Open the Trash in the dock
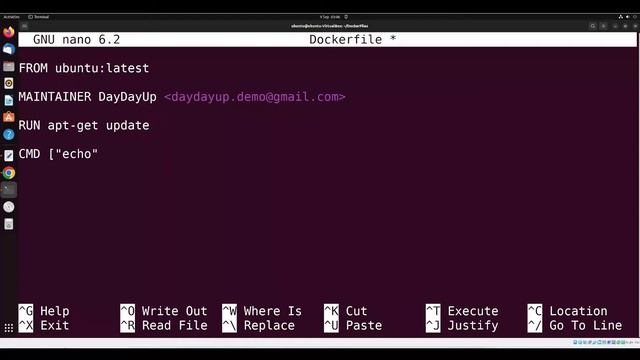This screenshot has width=640, height=360. 9,224
